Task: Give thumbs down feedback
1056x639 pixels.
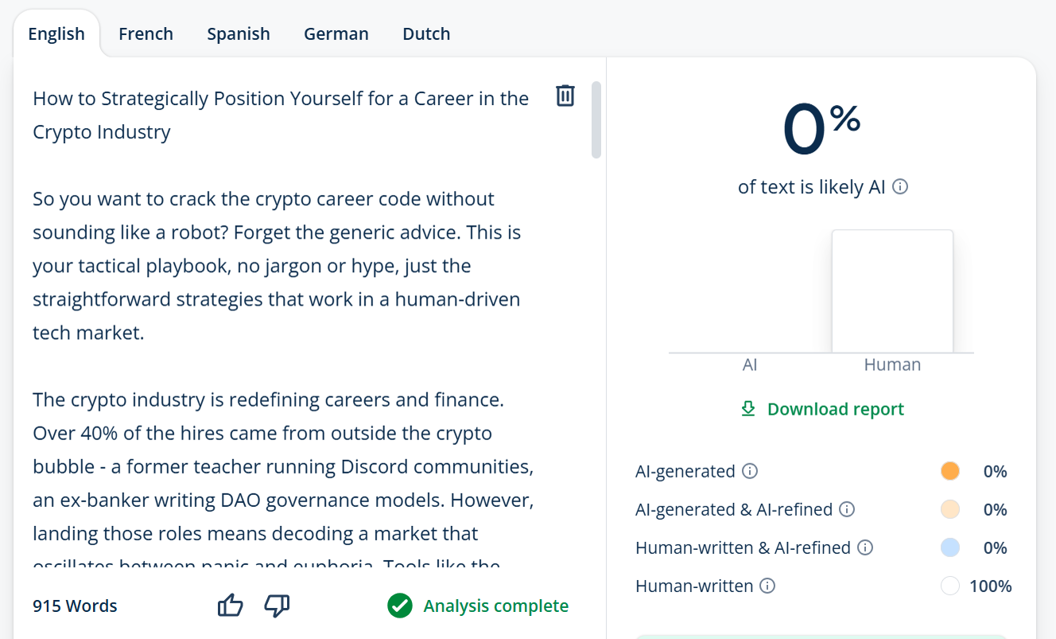Action: (277, 605)
